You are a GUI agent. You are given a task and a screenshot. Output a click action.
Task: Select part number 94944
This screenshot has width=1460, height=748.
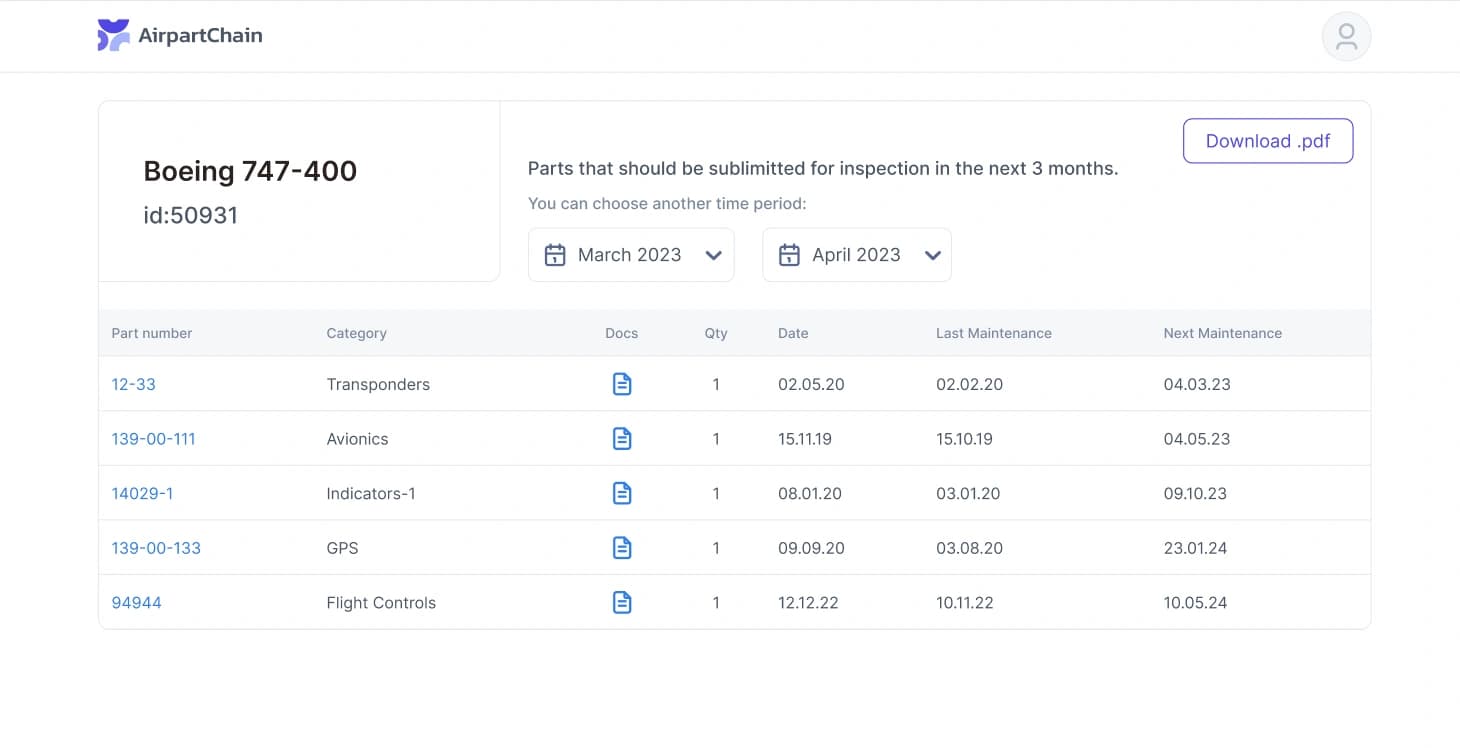point(136,602)
